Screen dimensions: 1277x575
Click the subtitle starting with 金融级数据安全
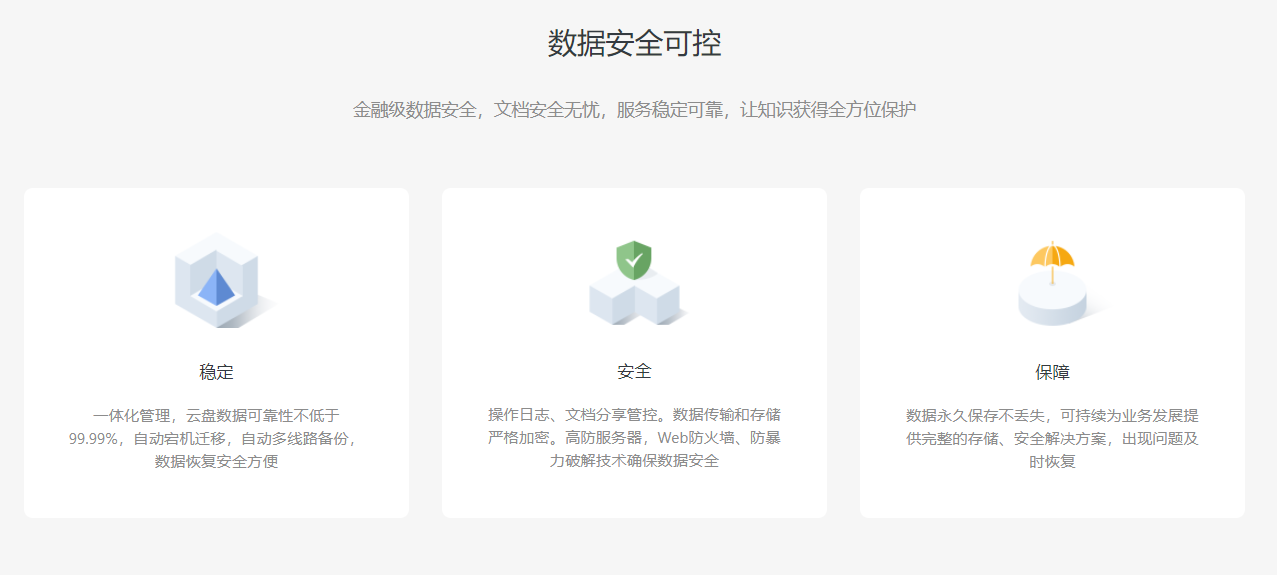click(x=635, y=110)
